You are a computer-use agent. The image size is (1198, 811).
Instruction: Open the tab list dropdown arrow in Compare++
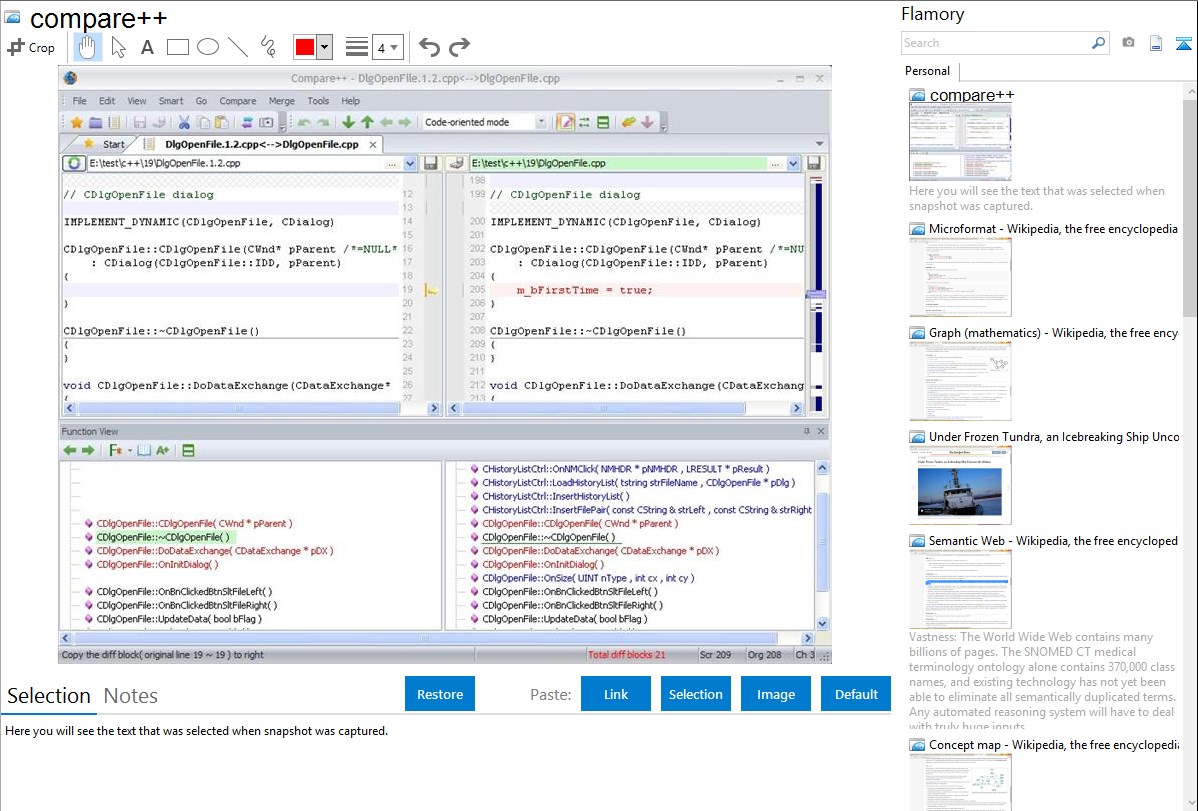pyautogui.click(x=819, y=144)
